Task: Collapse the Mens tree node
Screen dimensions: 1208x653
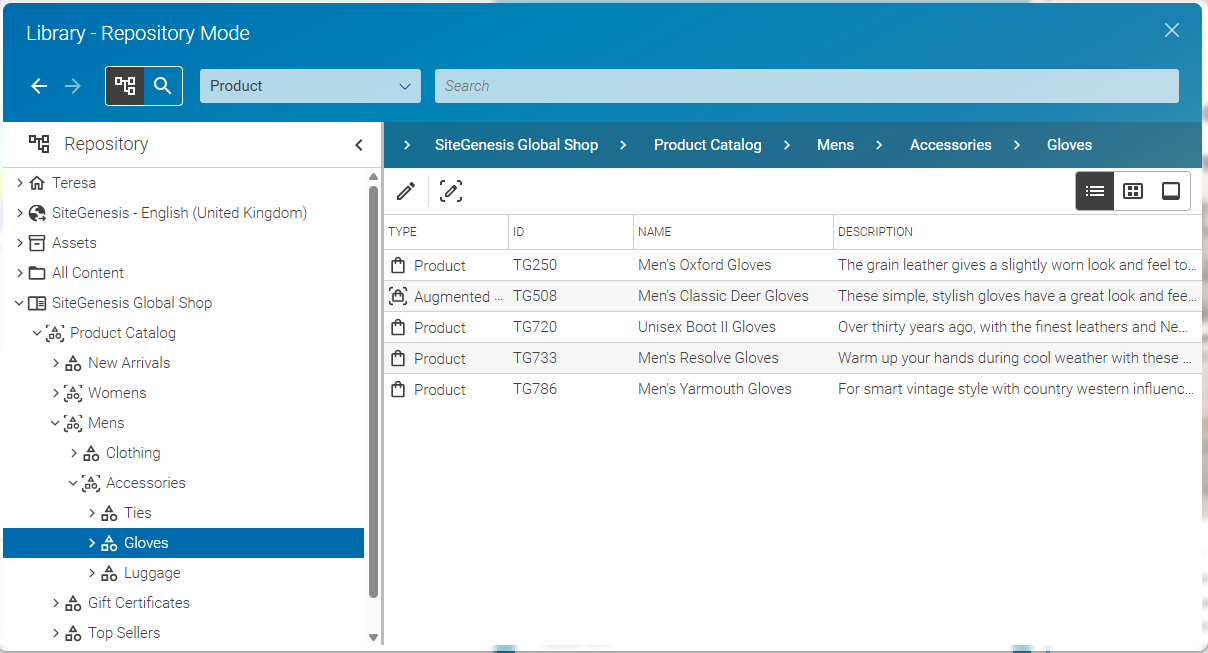Action: pos(56,423)
